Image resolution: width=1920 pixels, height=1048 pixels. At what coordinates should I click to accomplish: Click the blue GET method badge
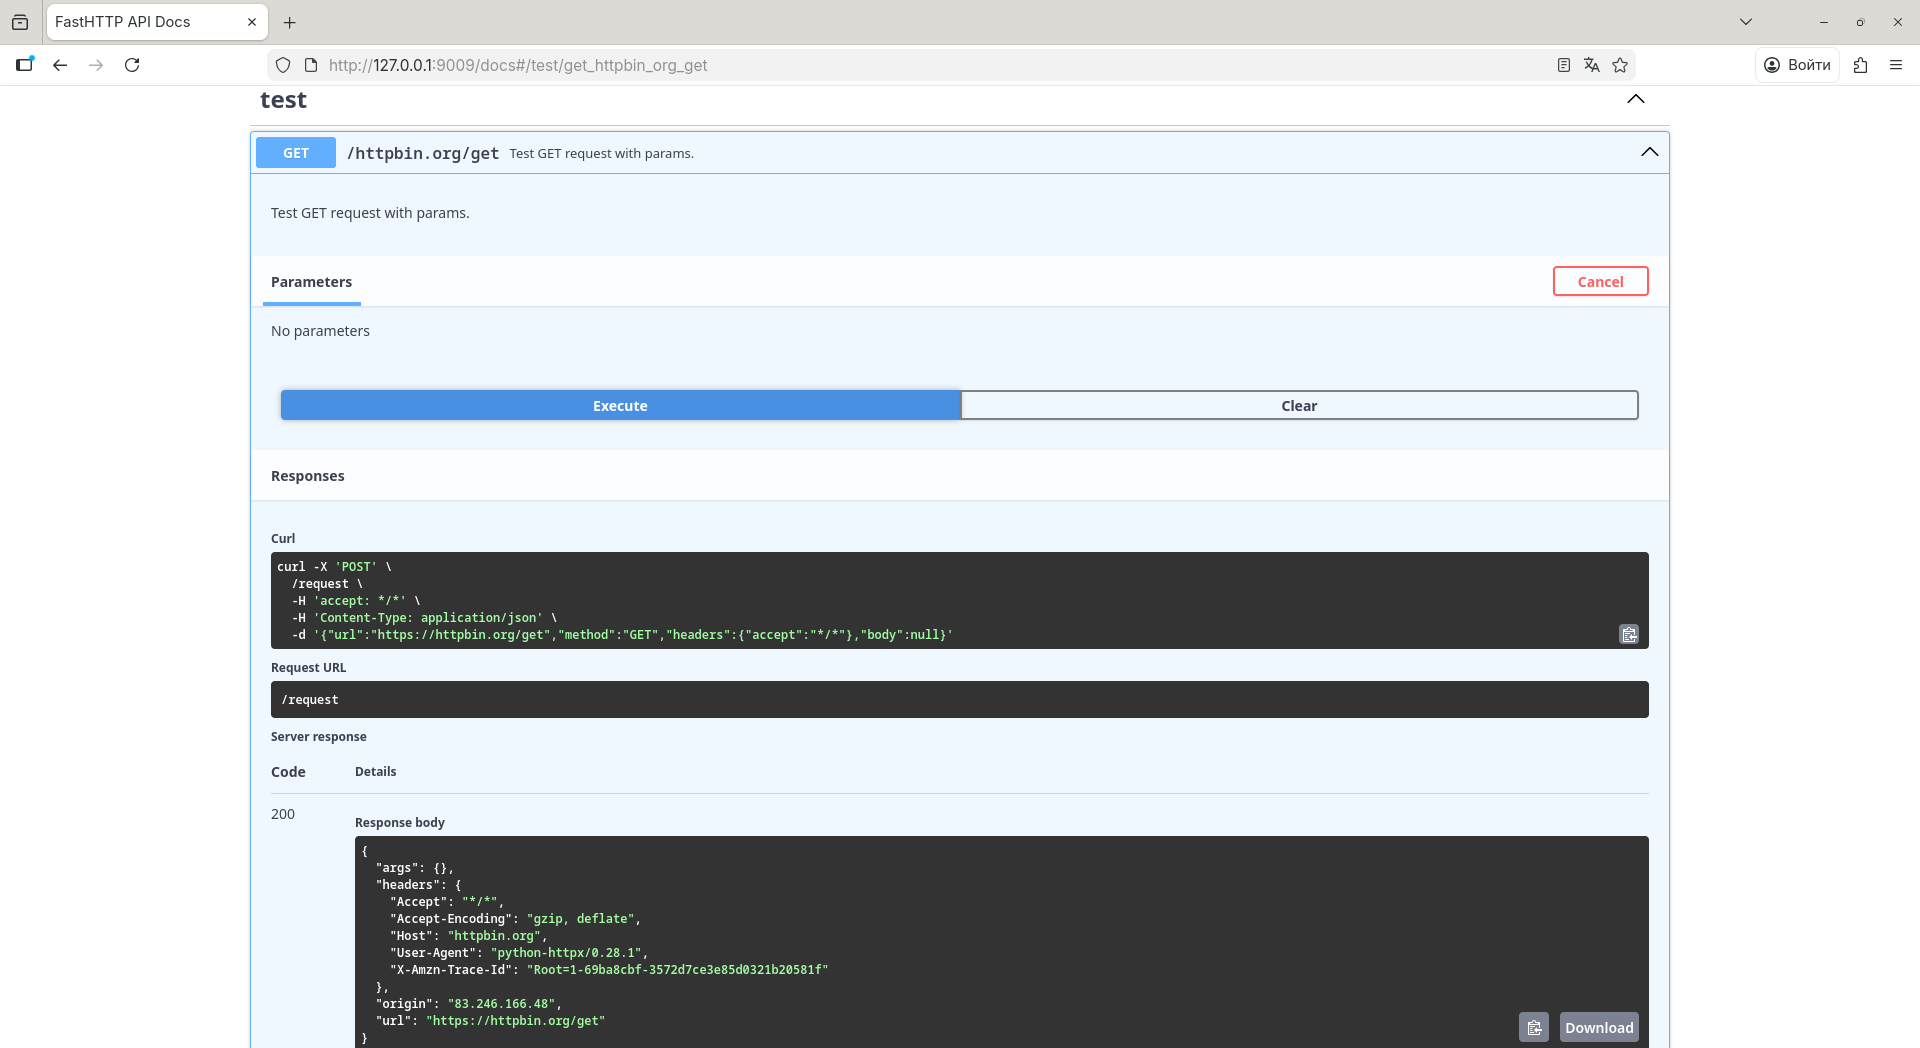point(296,153)
